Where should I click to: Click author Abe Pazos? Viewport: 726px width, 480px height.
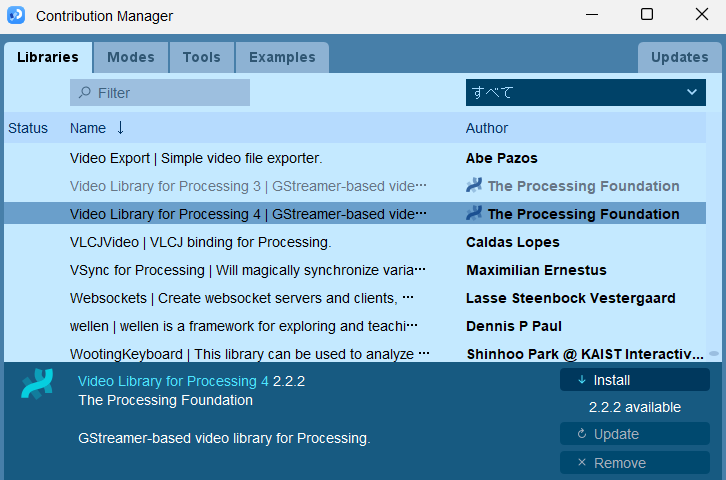[501, 158]
